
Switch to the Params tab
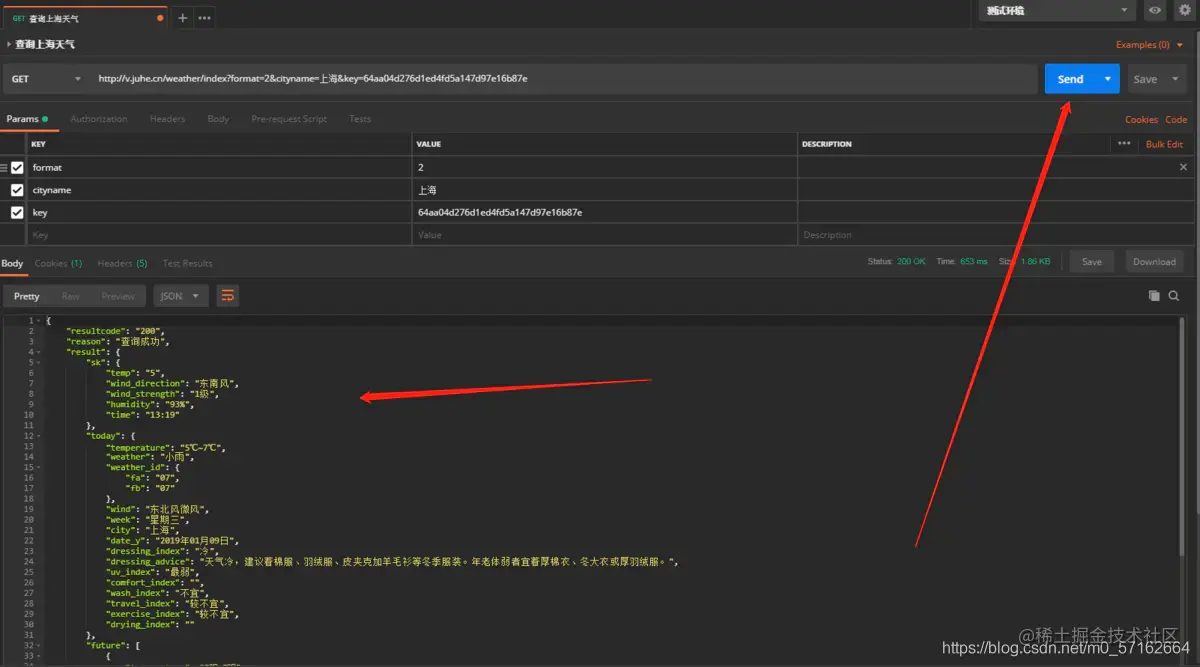[x=26, y=119]
